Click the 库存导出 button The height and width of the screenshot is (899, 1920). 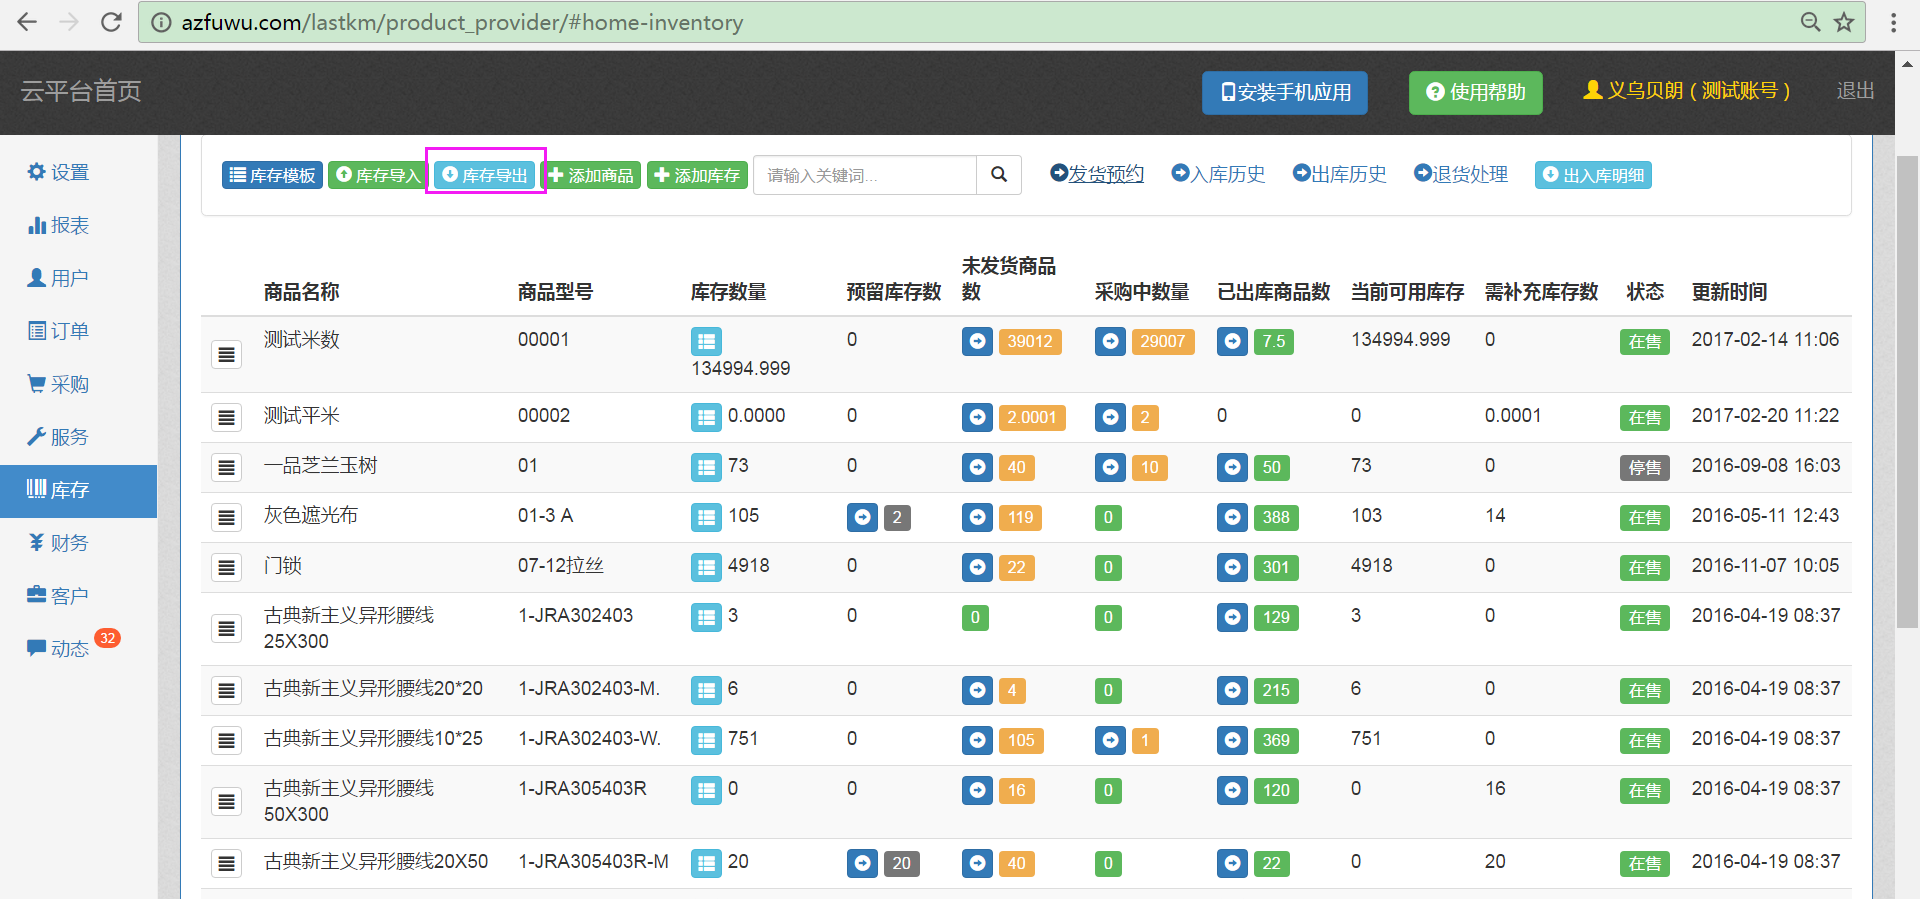(x=485, y=175)
